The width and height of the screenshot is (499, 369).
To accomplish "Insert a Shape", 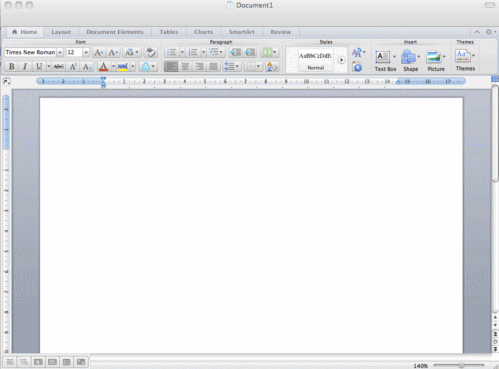I will (410, 60).
